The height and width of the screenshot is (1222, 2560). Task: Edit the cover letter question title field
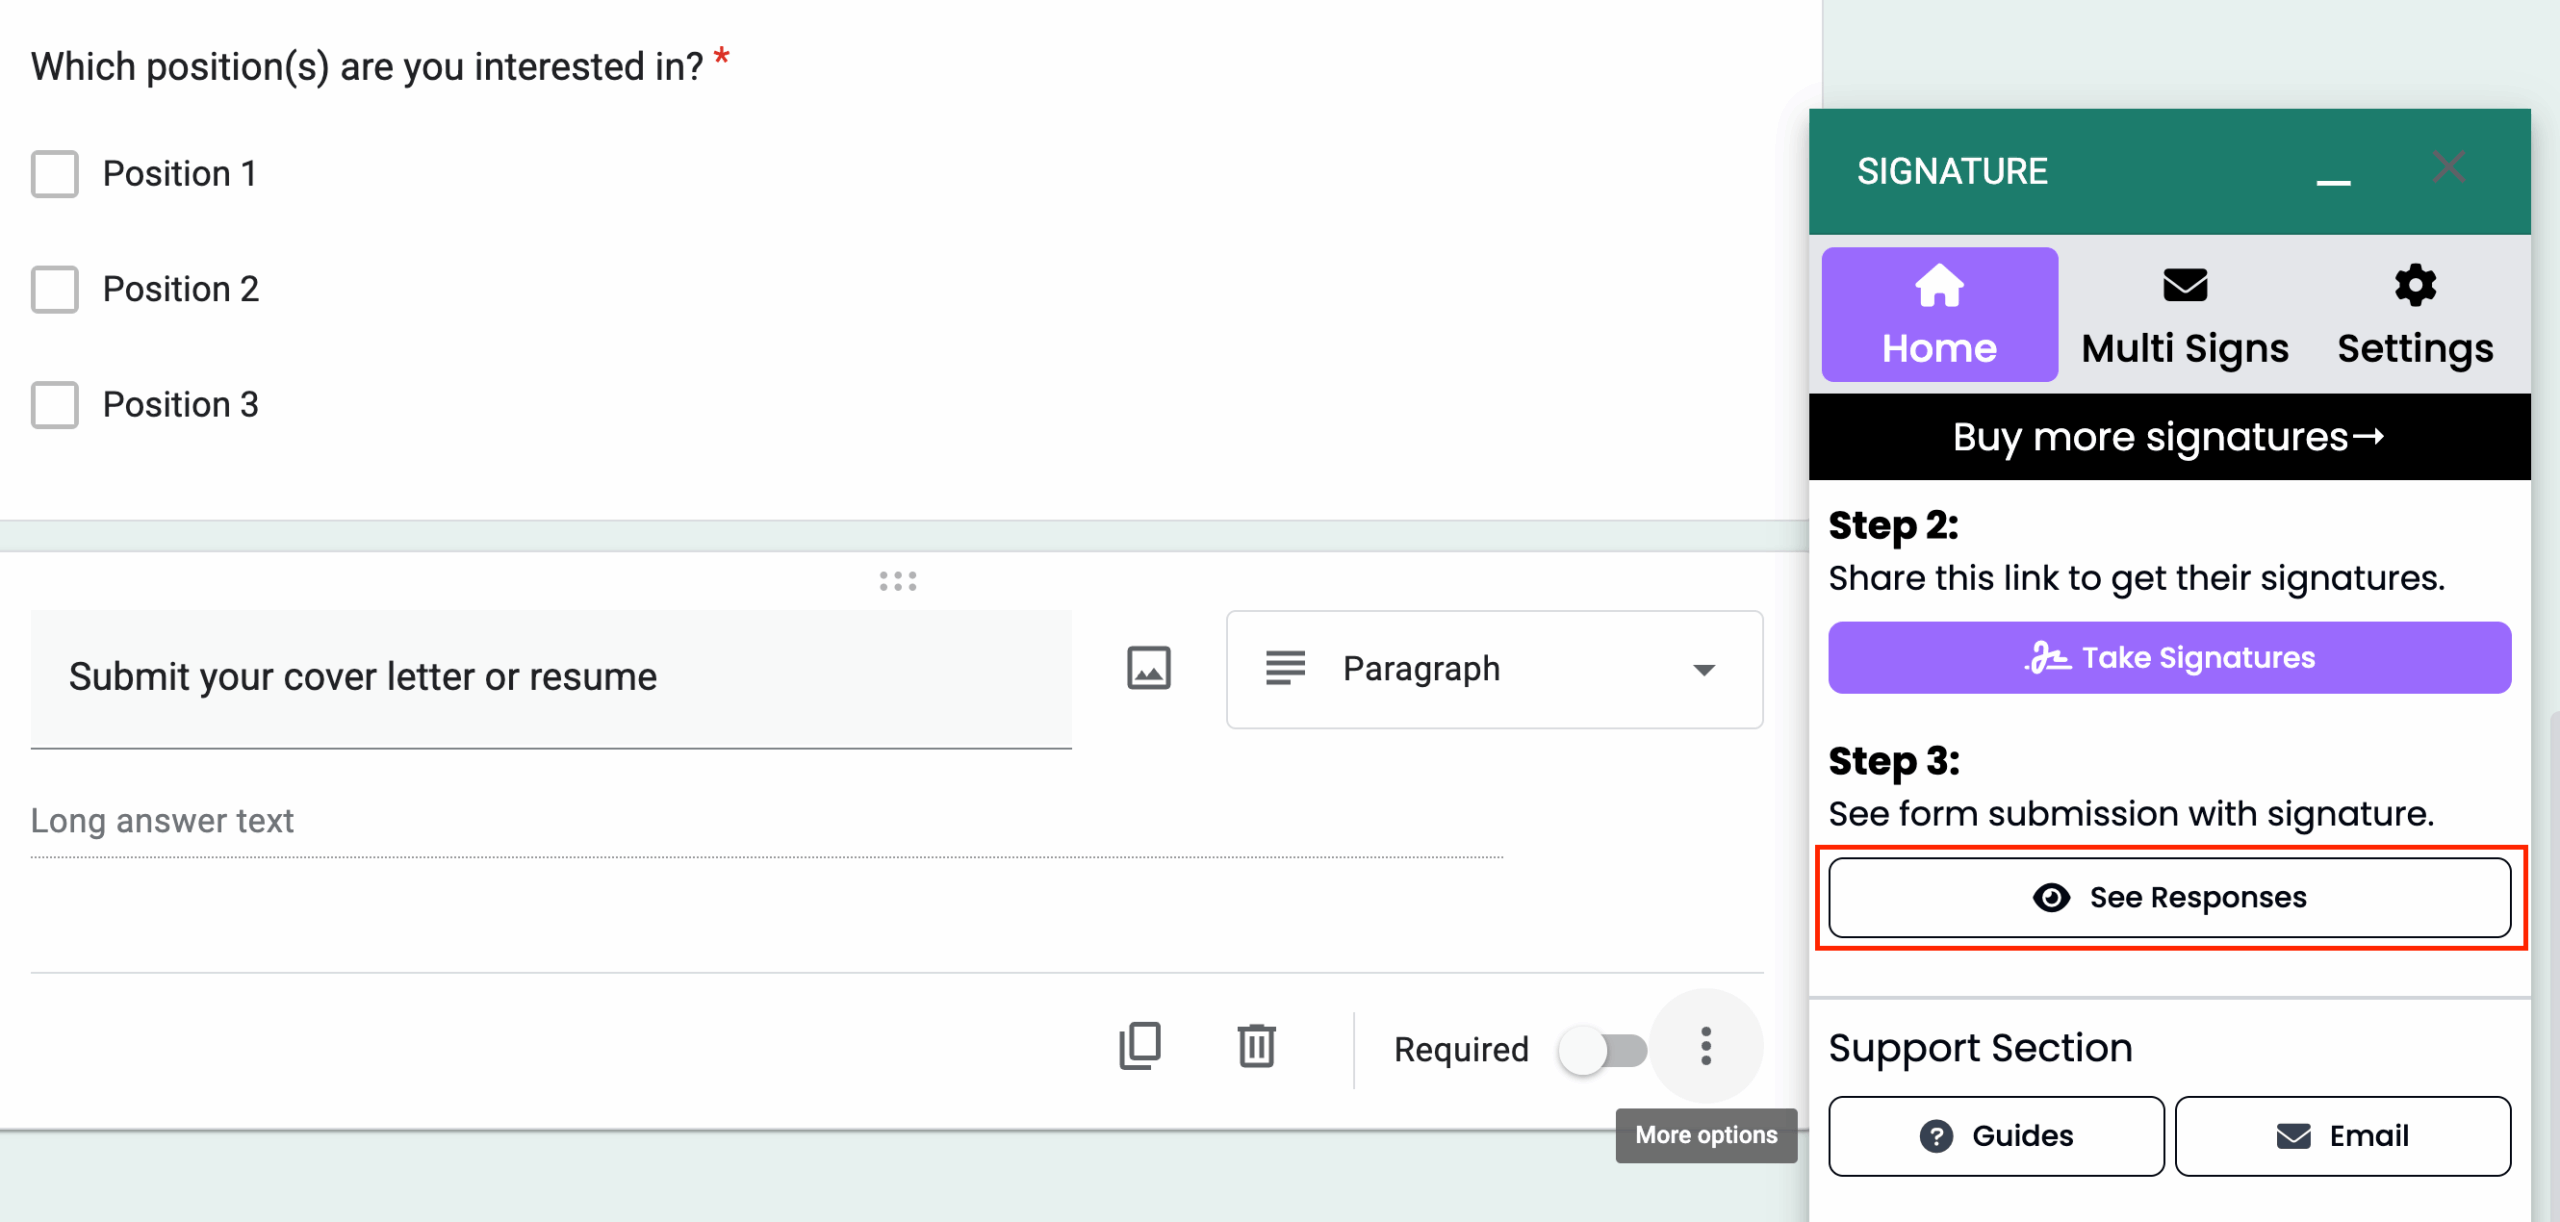pos(550,677)
